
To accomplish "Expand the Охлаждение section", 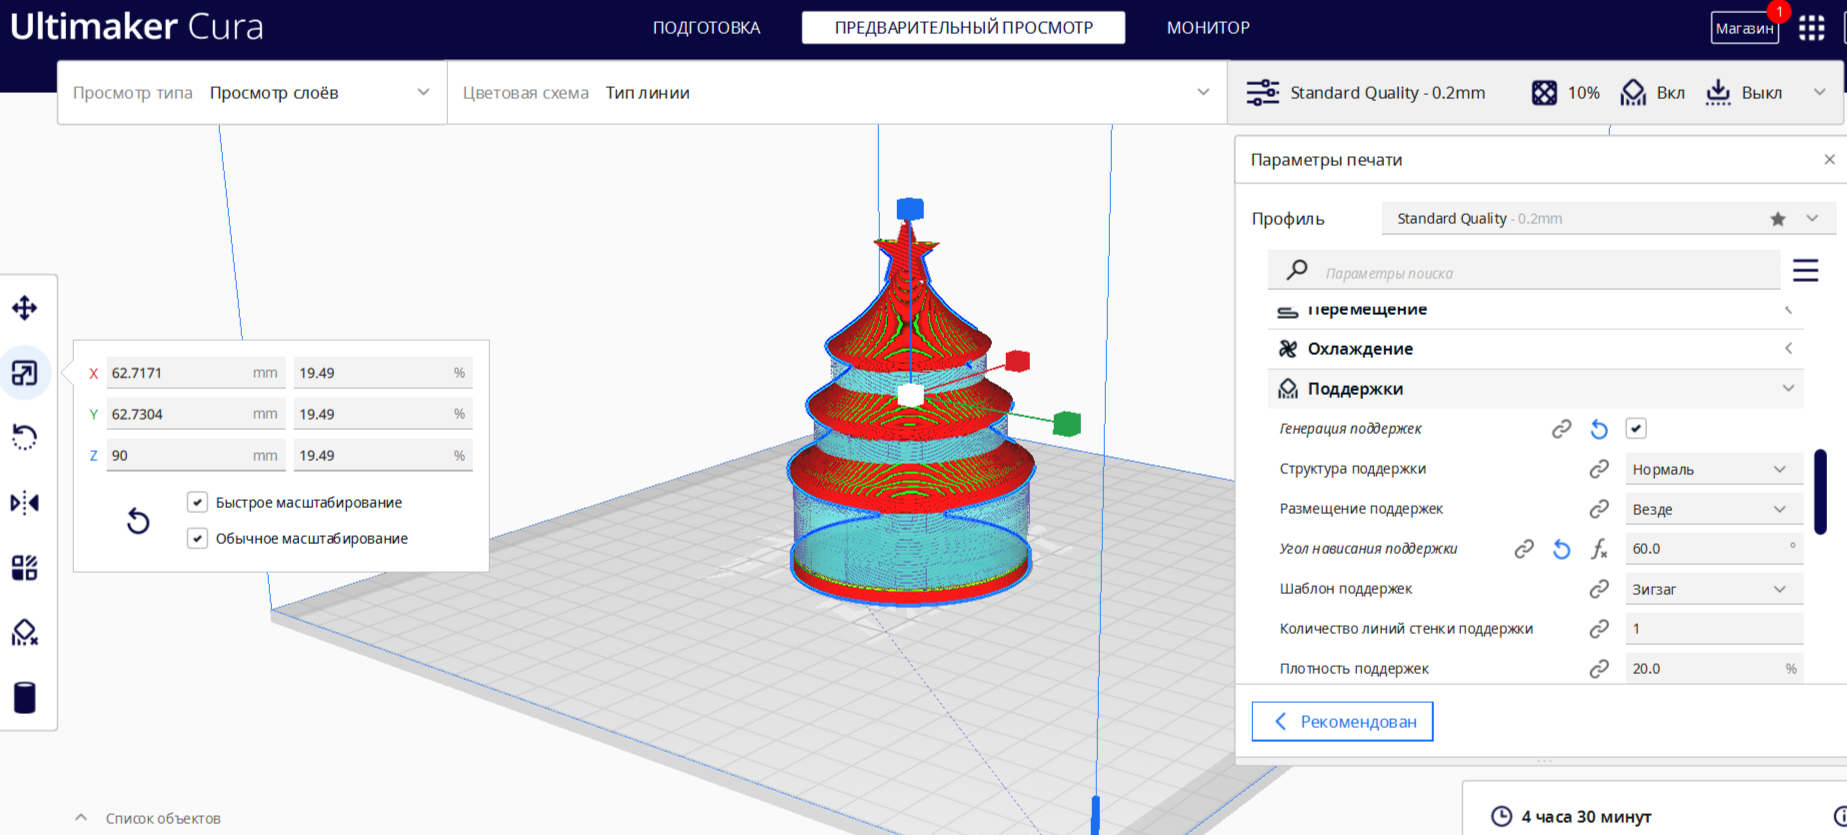I will pyautogui.click(x=1535, y=349).
